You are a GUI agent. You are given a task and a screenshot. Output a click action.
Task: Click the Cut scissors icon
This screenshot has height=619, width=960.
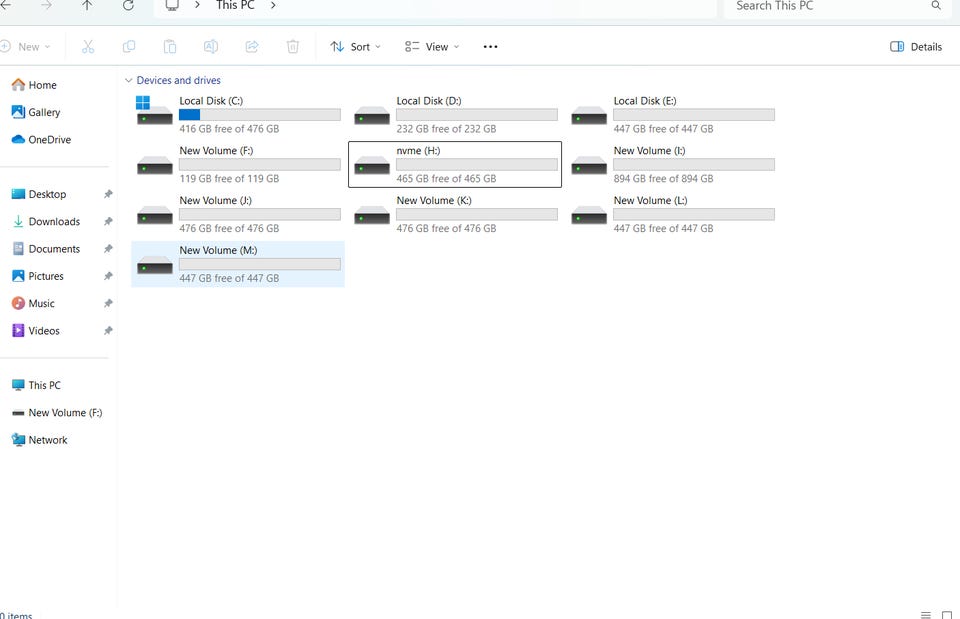pos(88,47)
